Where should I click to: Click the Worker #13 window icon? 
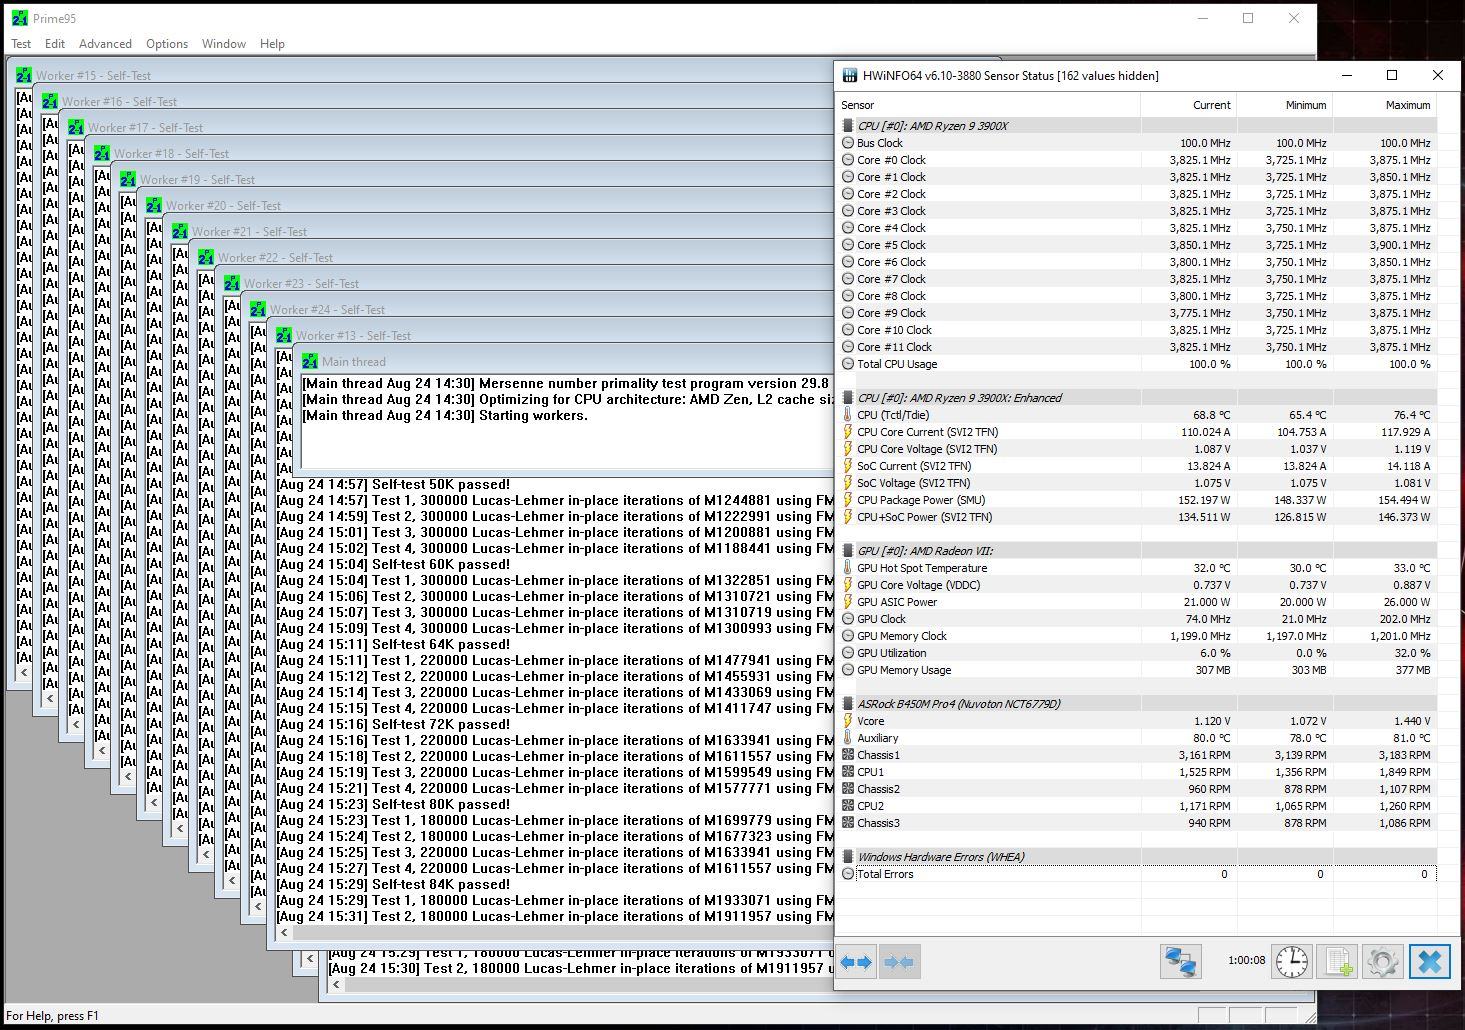click(284, 335)
